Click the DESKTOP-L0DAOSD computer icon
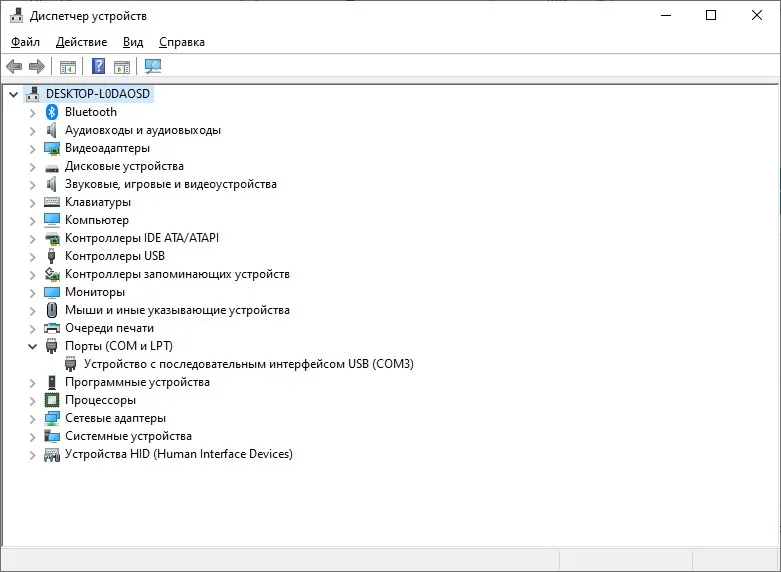 32,94
